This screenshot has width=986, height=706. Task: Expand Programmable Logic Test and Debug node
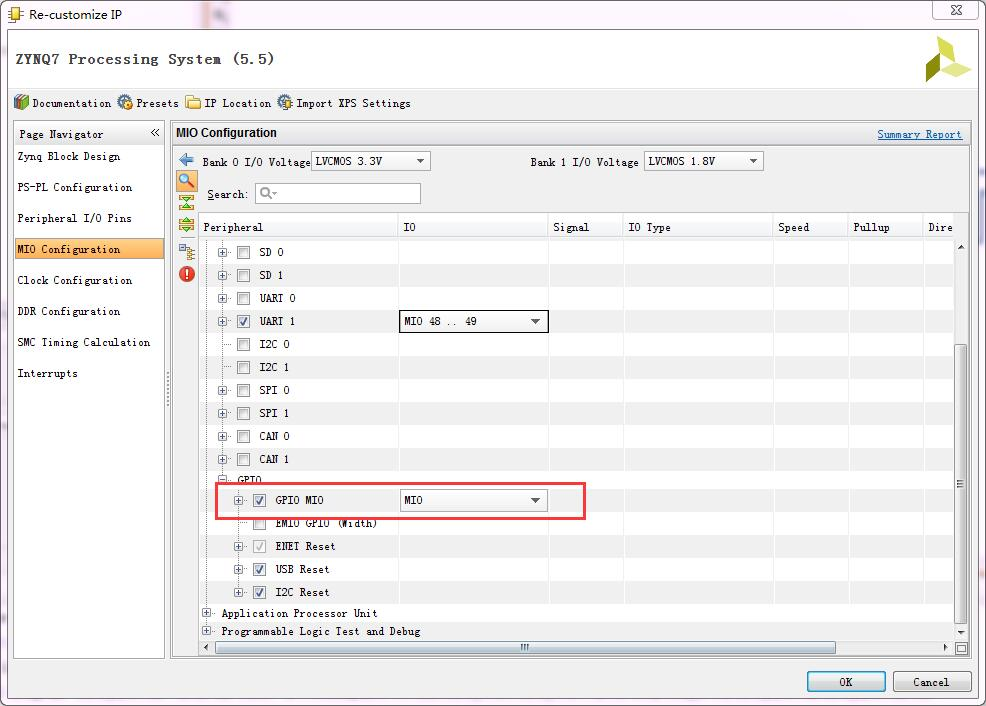click(206, 631)
